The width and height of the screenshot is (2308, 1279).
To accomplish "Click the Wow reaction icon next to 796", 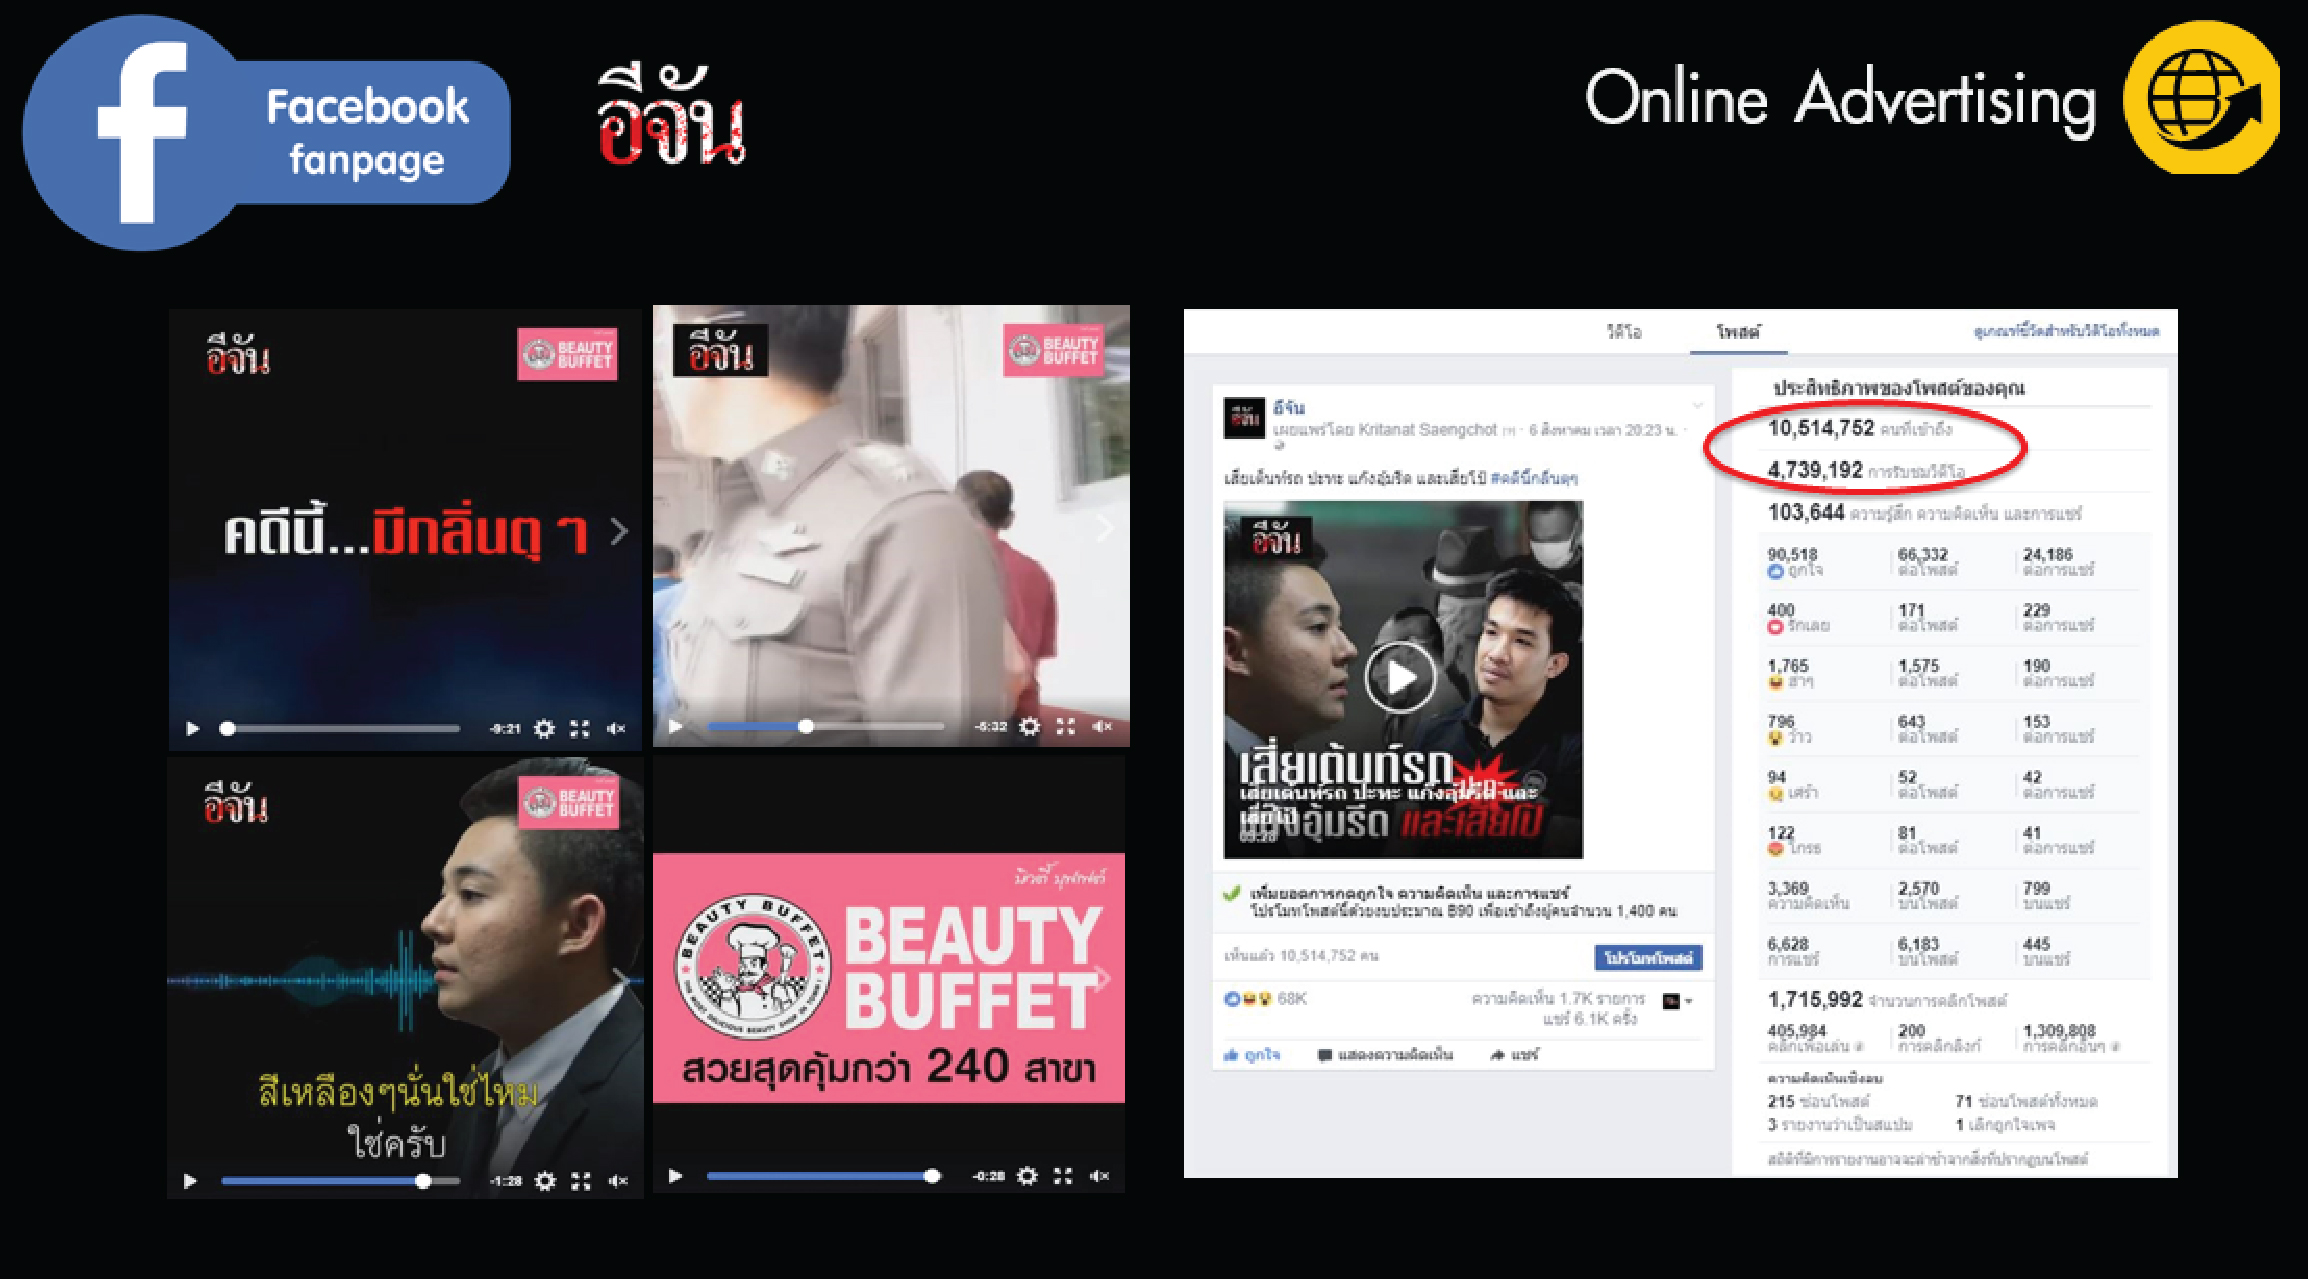I will tap(1775, 738).
